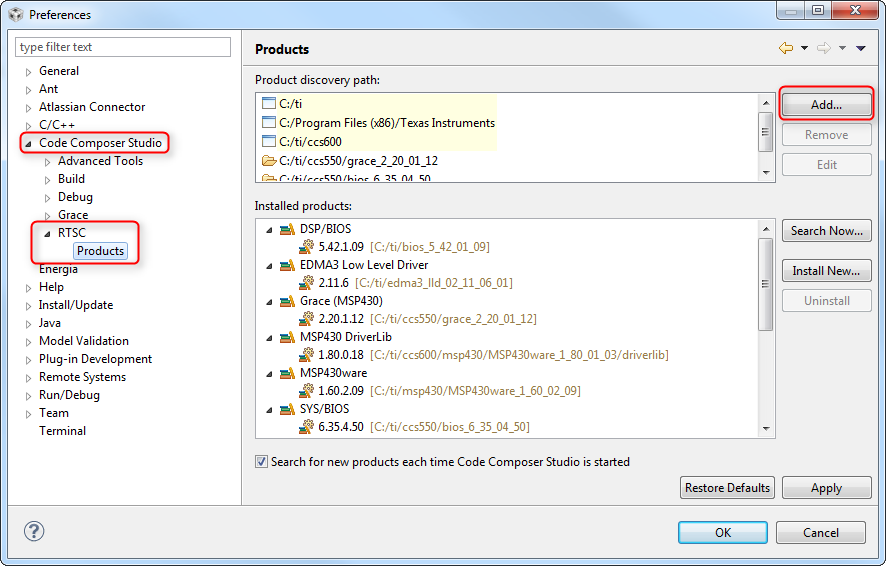
Task: Select Products under RTSC
Action: point(101,251)
